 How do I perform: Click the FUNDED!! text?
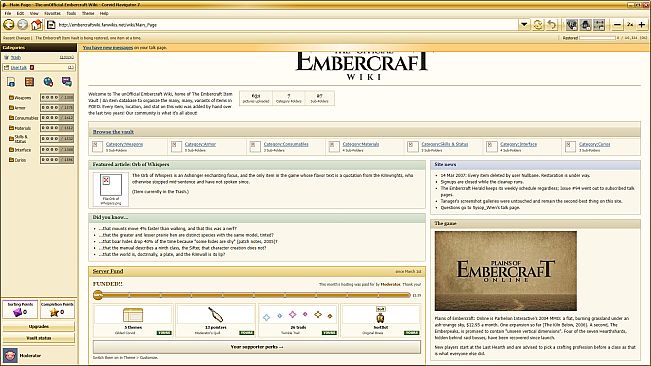pyautogui.click(x=108, y=284)
